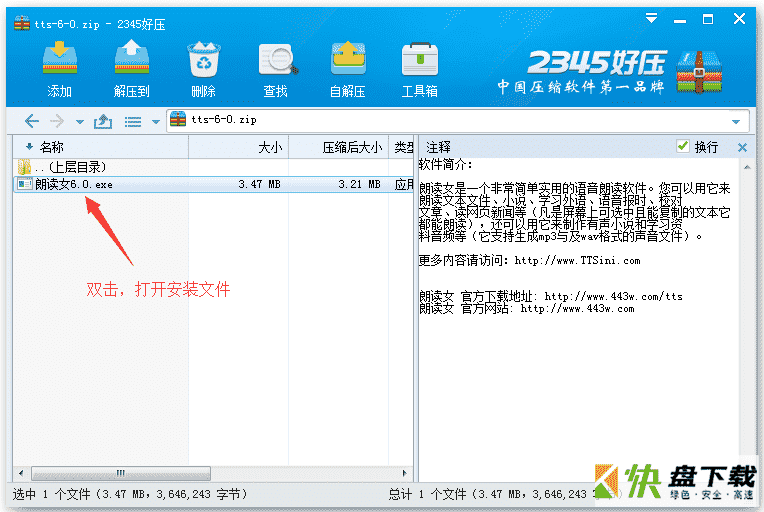Open the 查找 (Find) tool

(277, 59)
